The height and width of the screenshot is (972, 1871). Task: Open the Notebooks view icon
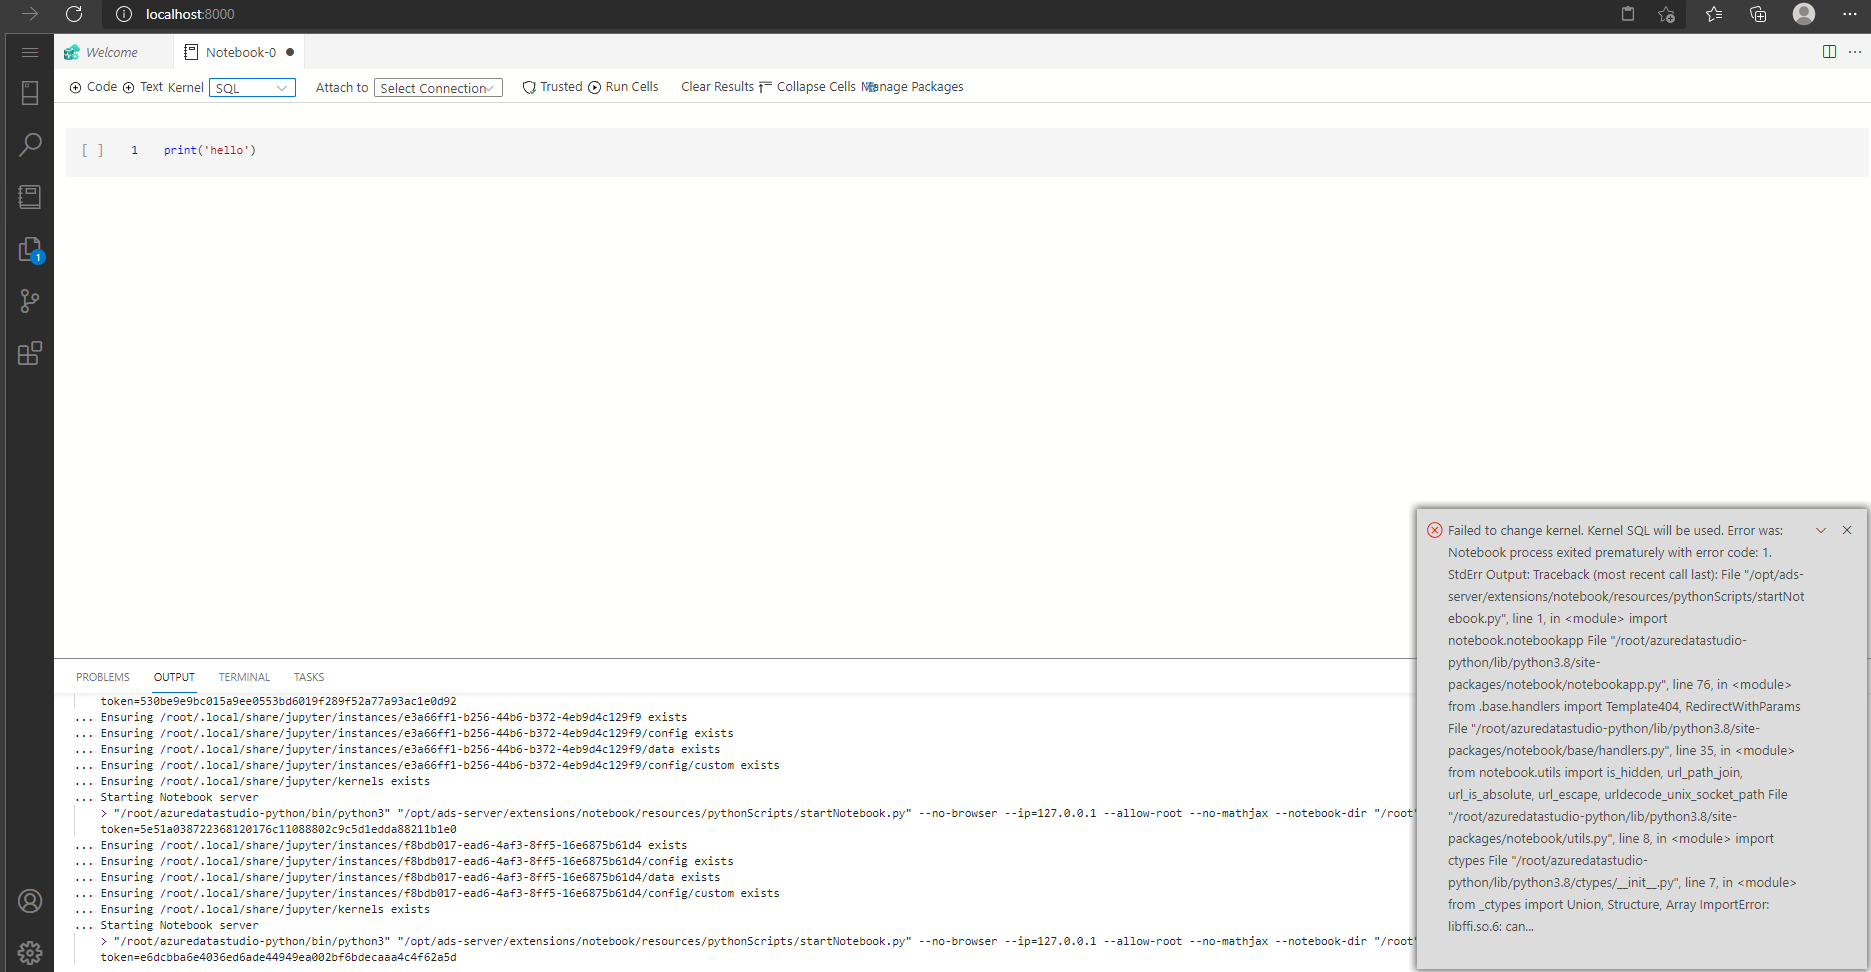(30, 197)
